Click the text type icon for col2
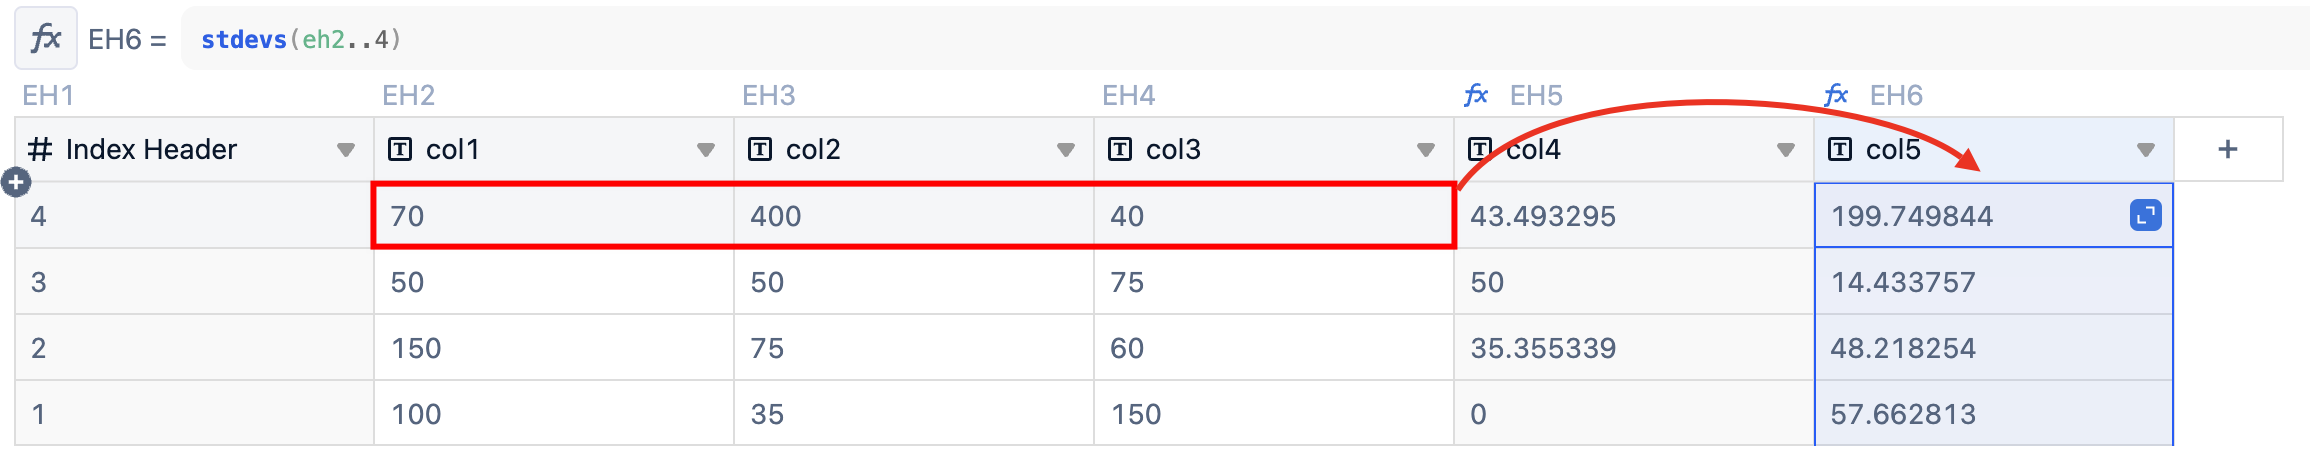 pos(759,149)
